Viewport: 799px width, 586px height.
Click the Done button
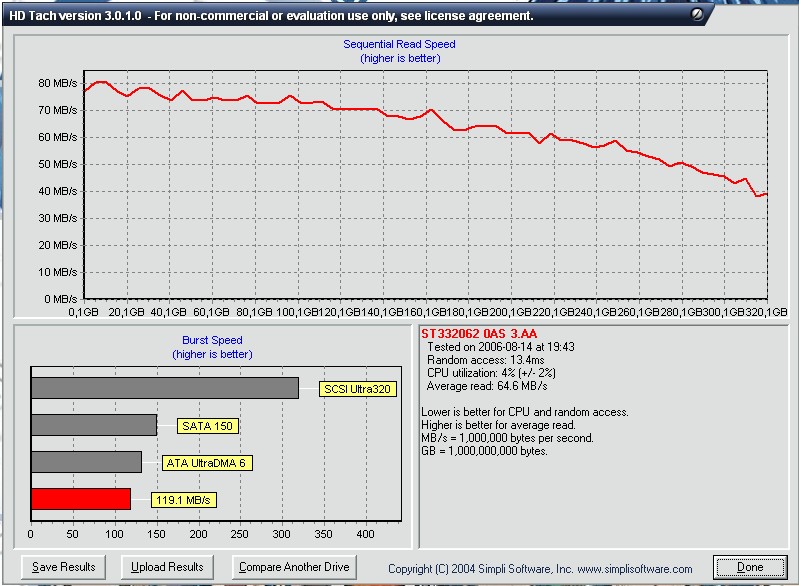750,567
